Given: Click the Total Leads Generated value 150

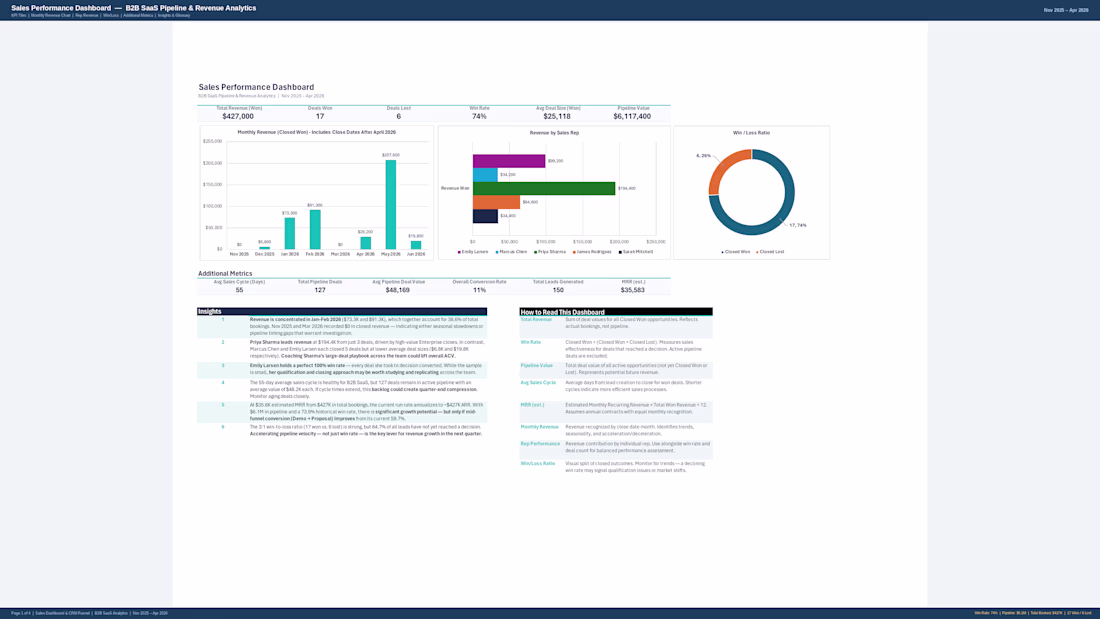Looking at the screenshot, I should [x=558, y=290].
